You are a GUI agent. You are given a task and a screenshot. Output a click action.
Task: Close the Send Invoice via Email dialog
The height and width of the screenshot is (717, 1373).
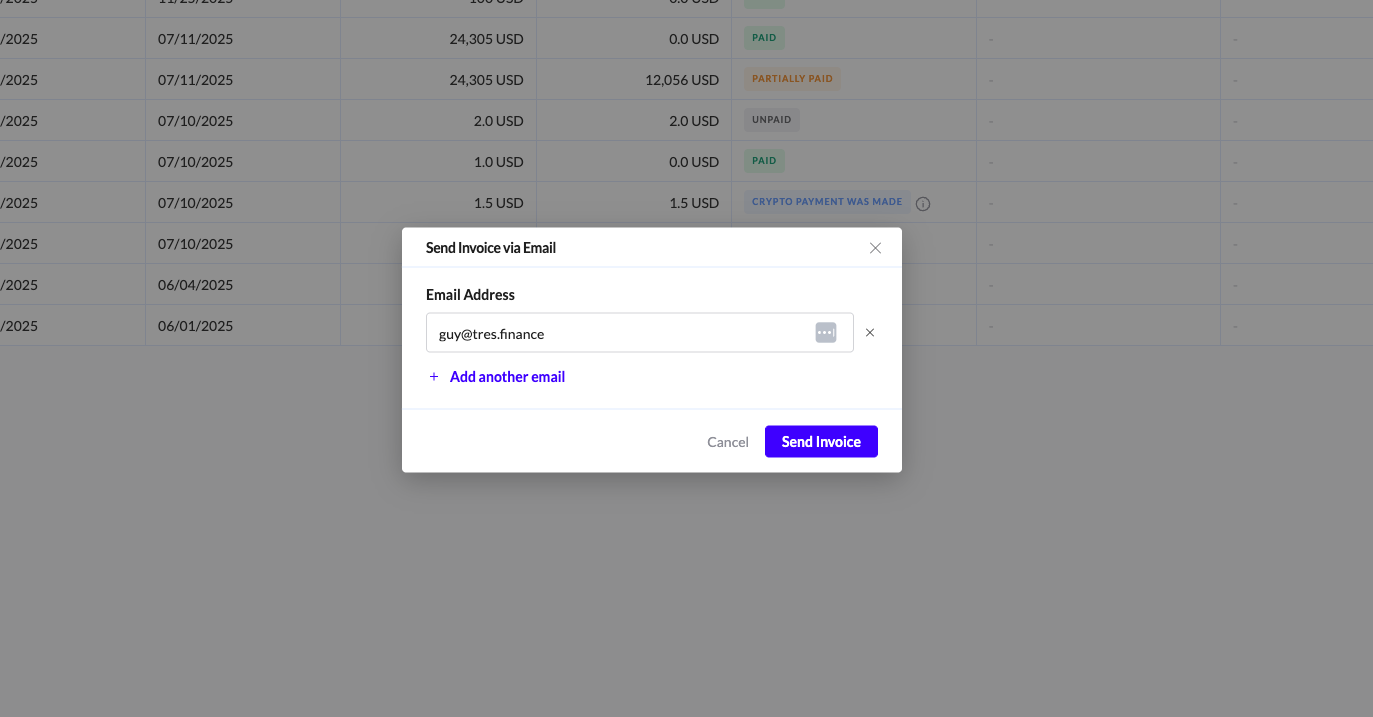click(875, 248)
